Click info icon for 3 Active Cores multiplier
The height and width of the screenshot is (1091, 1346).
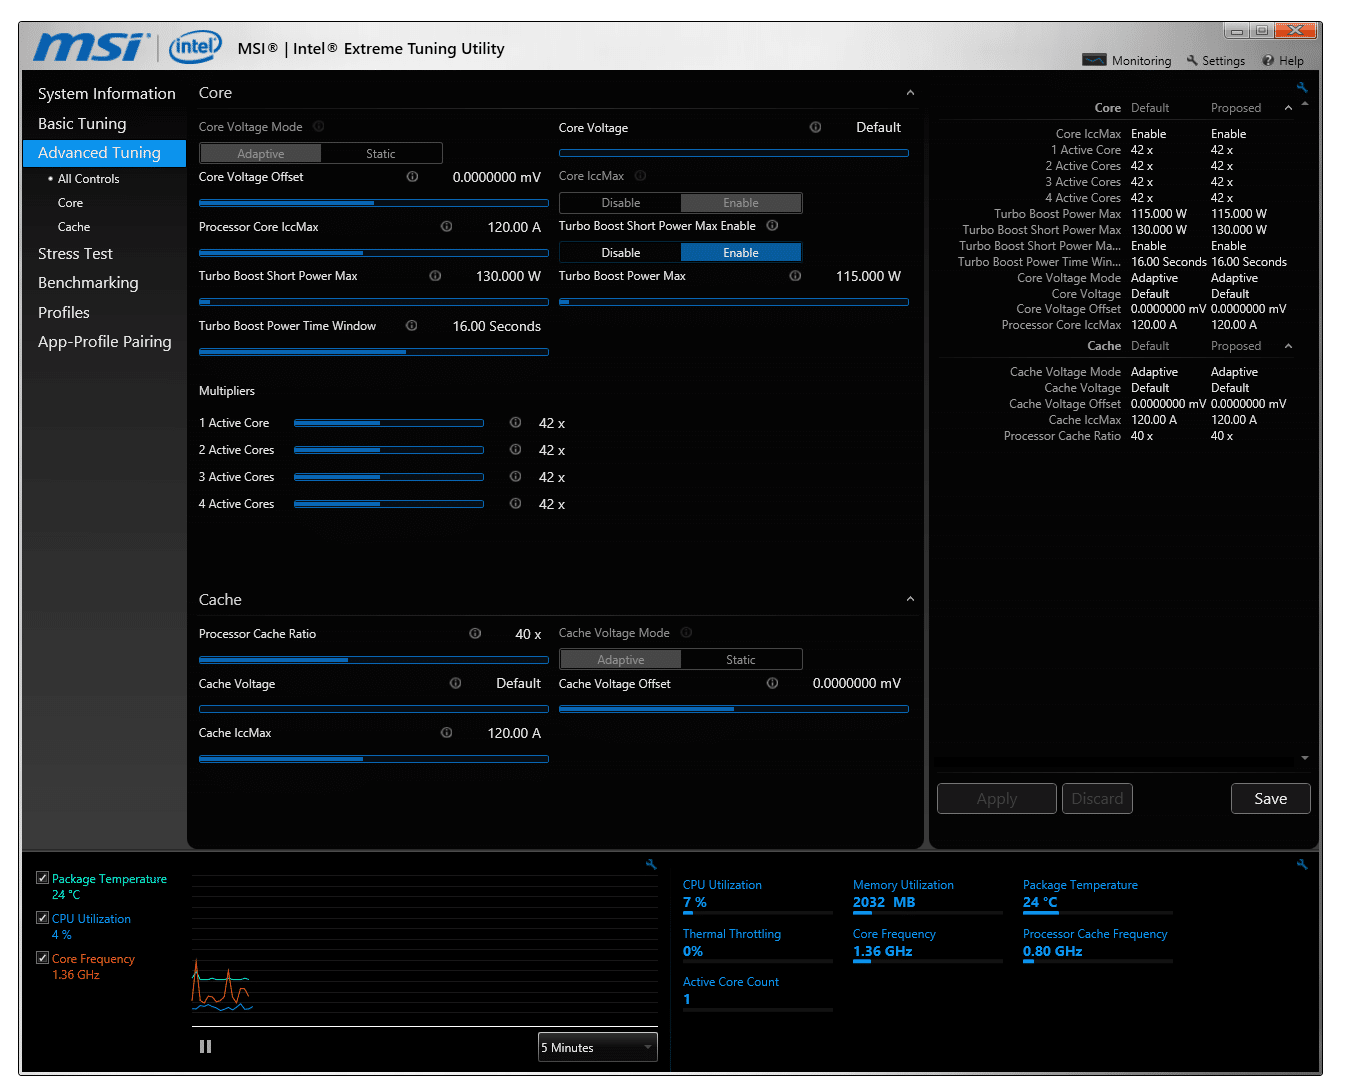[x=516, y=477]
